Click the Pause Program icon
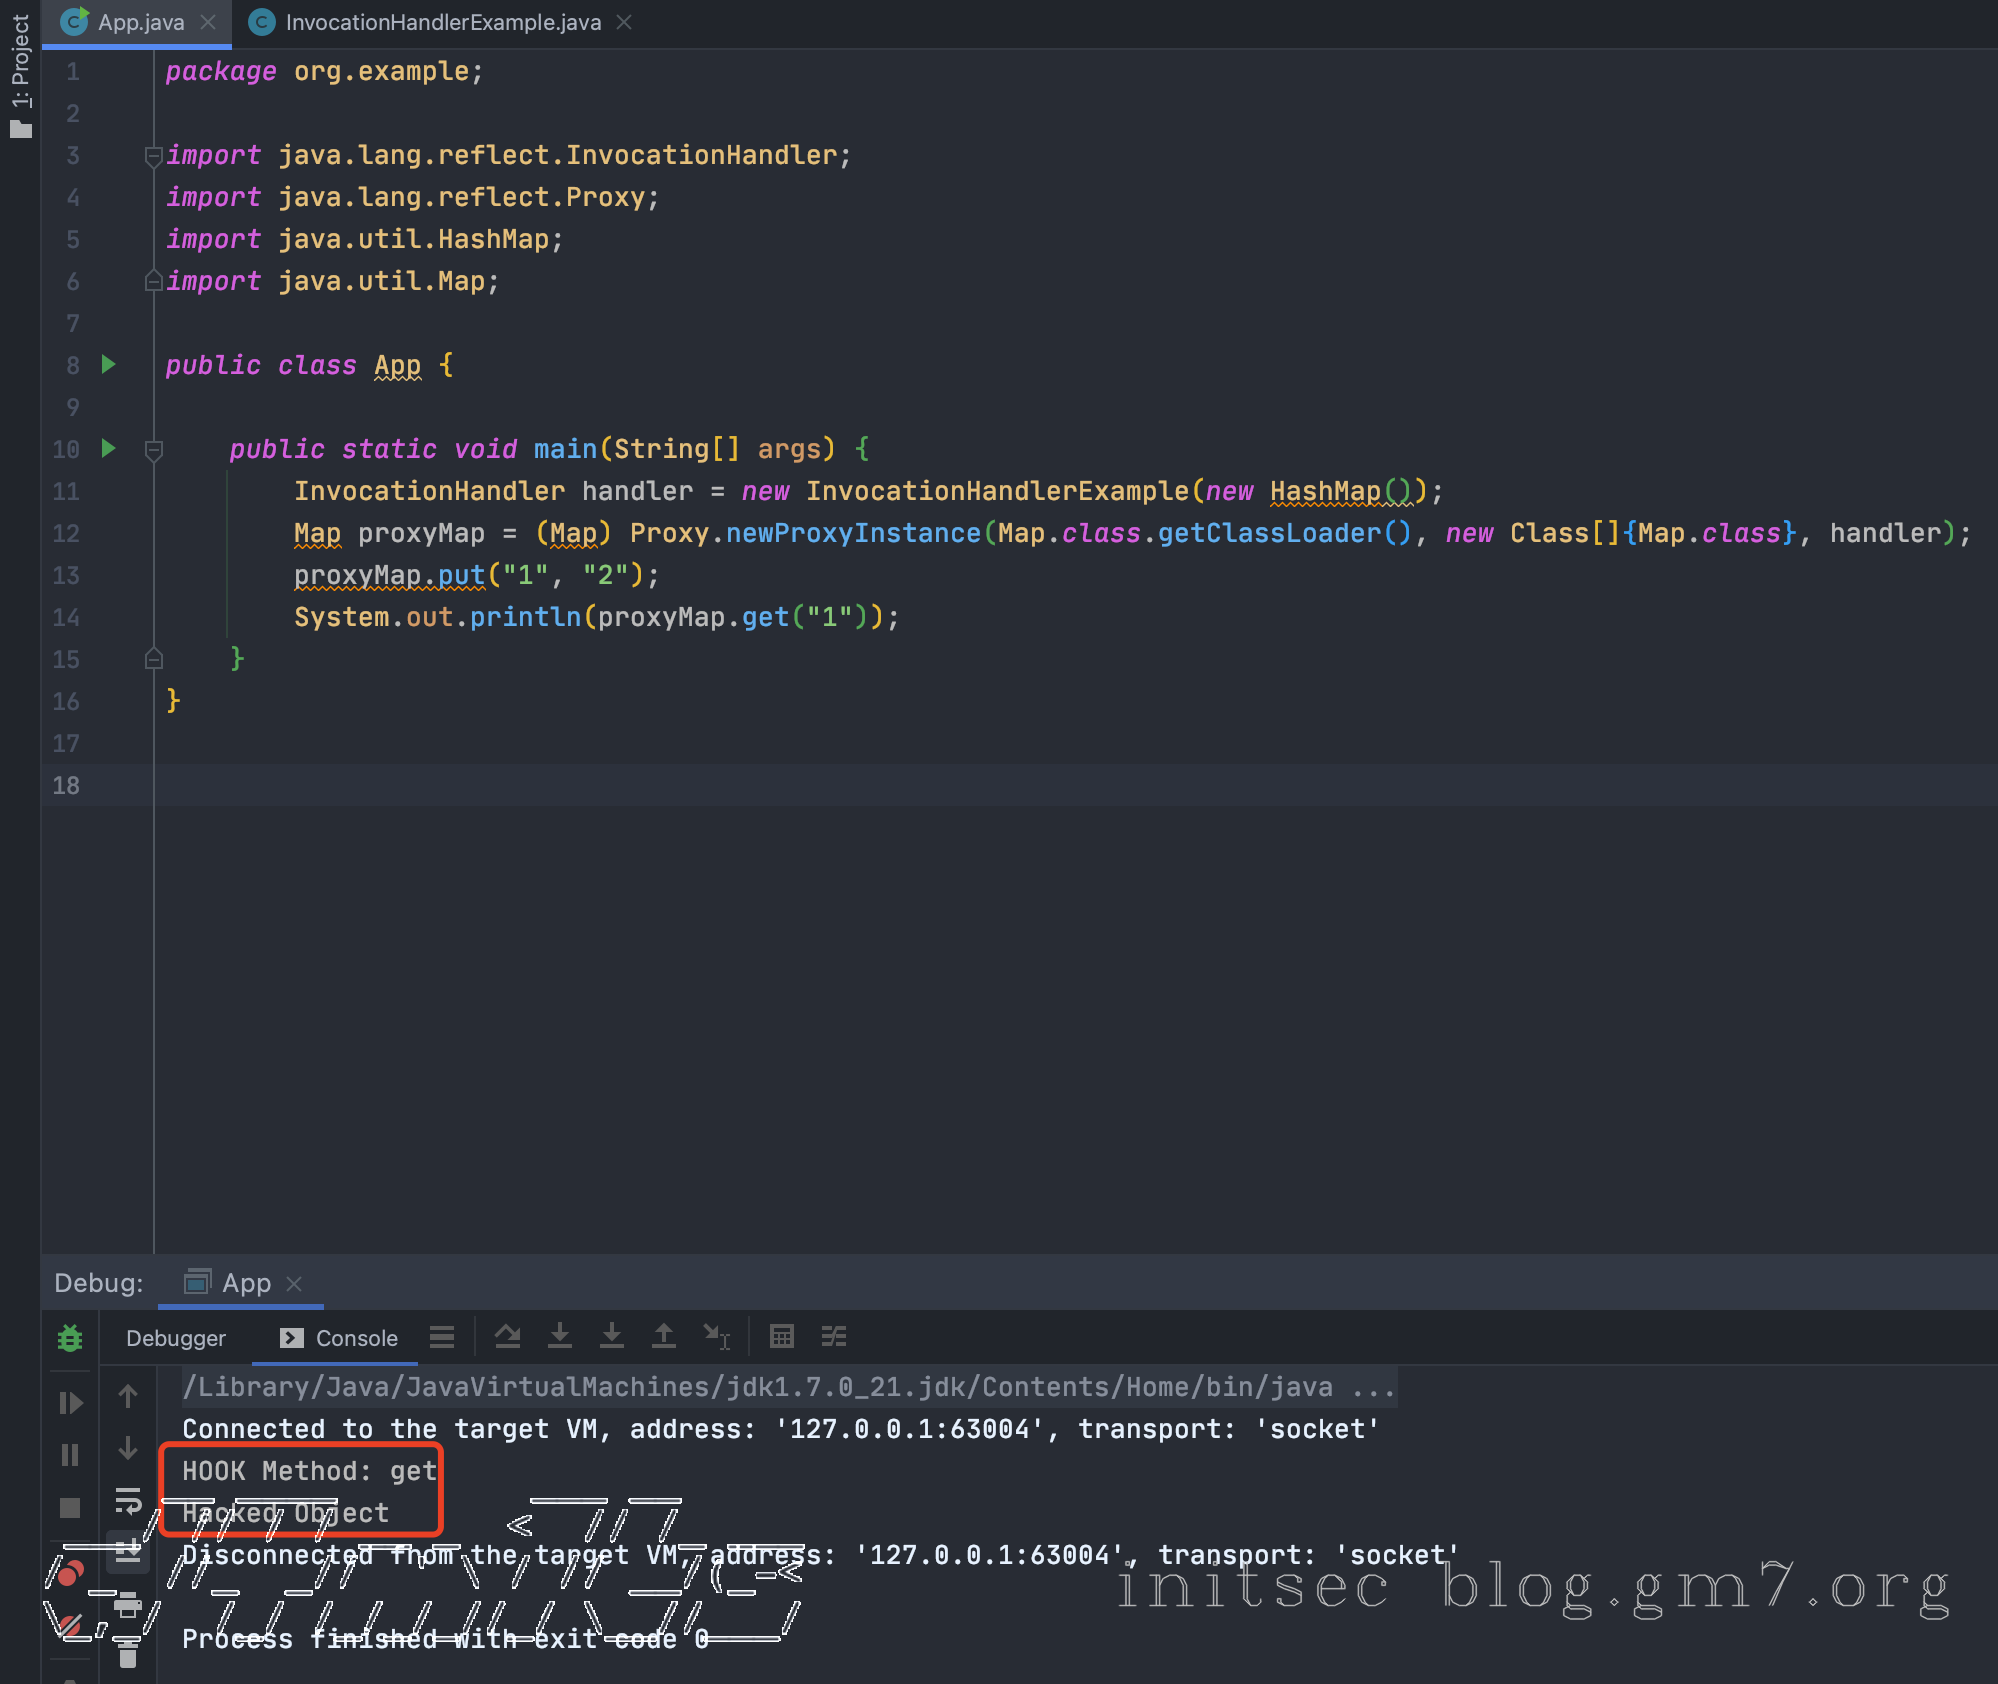The width and height of the screenshot is (1998, 1684). coord(70,1455)
